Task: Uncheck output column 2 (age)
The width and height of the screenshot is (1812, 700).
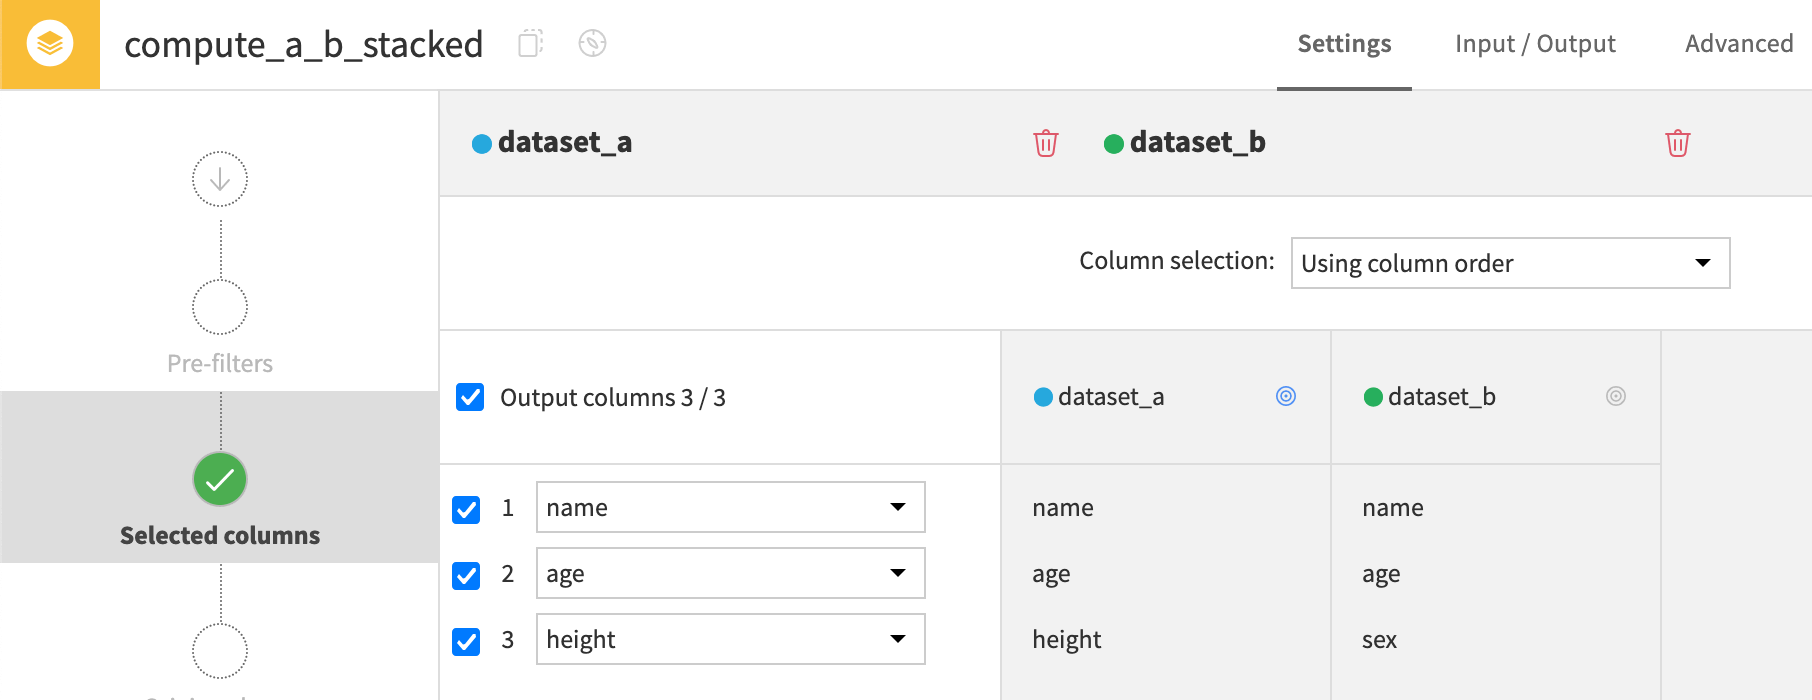Action: (x=466, y=575)
